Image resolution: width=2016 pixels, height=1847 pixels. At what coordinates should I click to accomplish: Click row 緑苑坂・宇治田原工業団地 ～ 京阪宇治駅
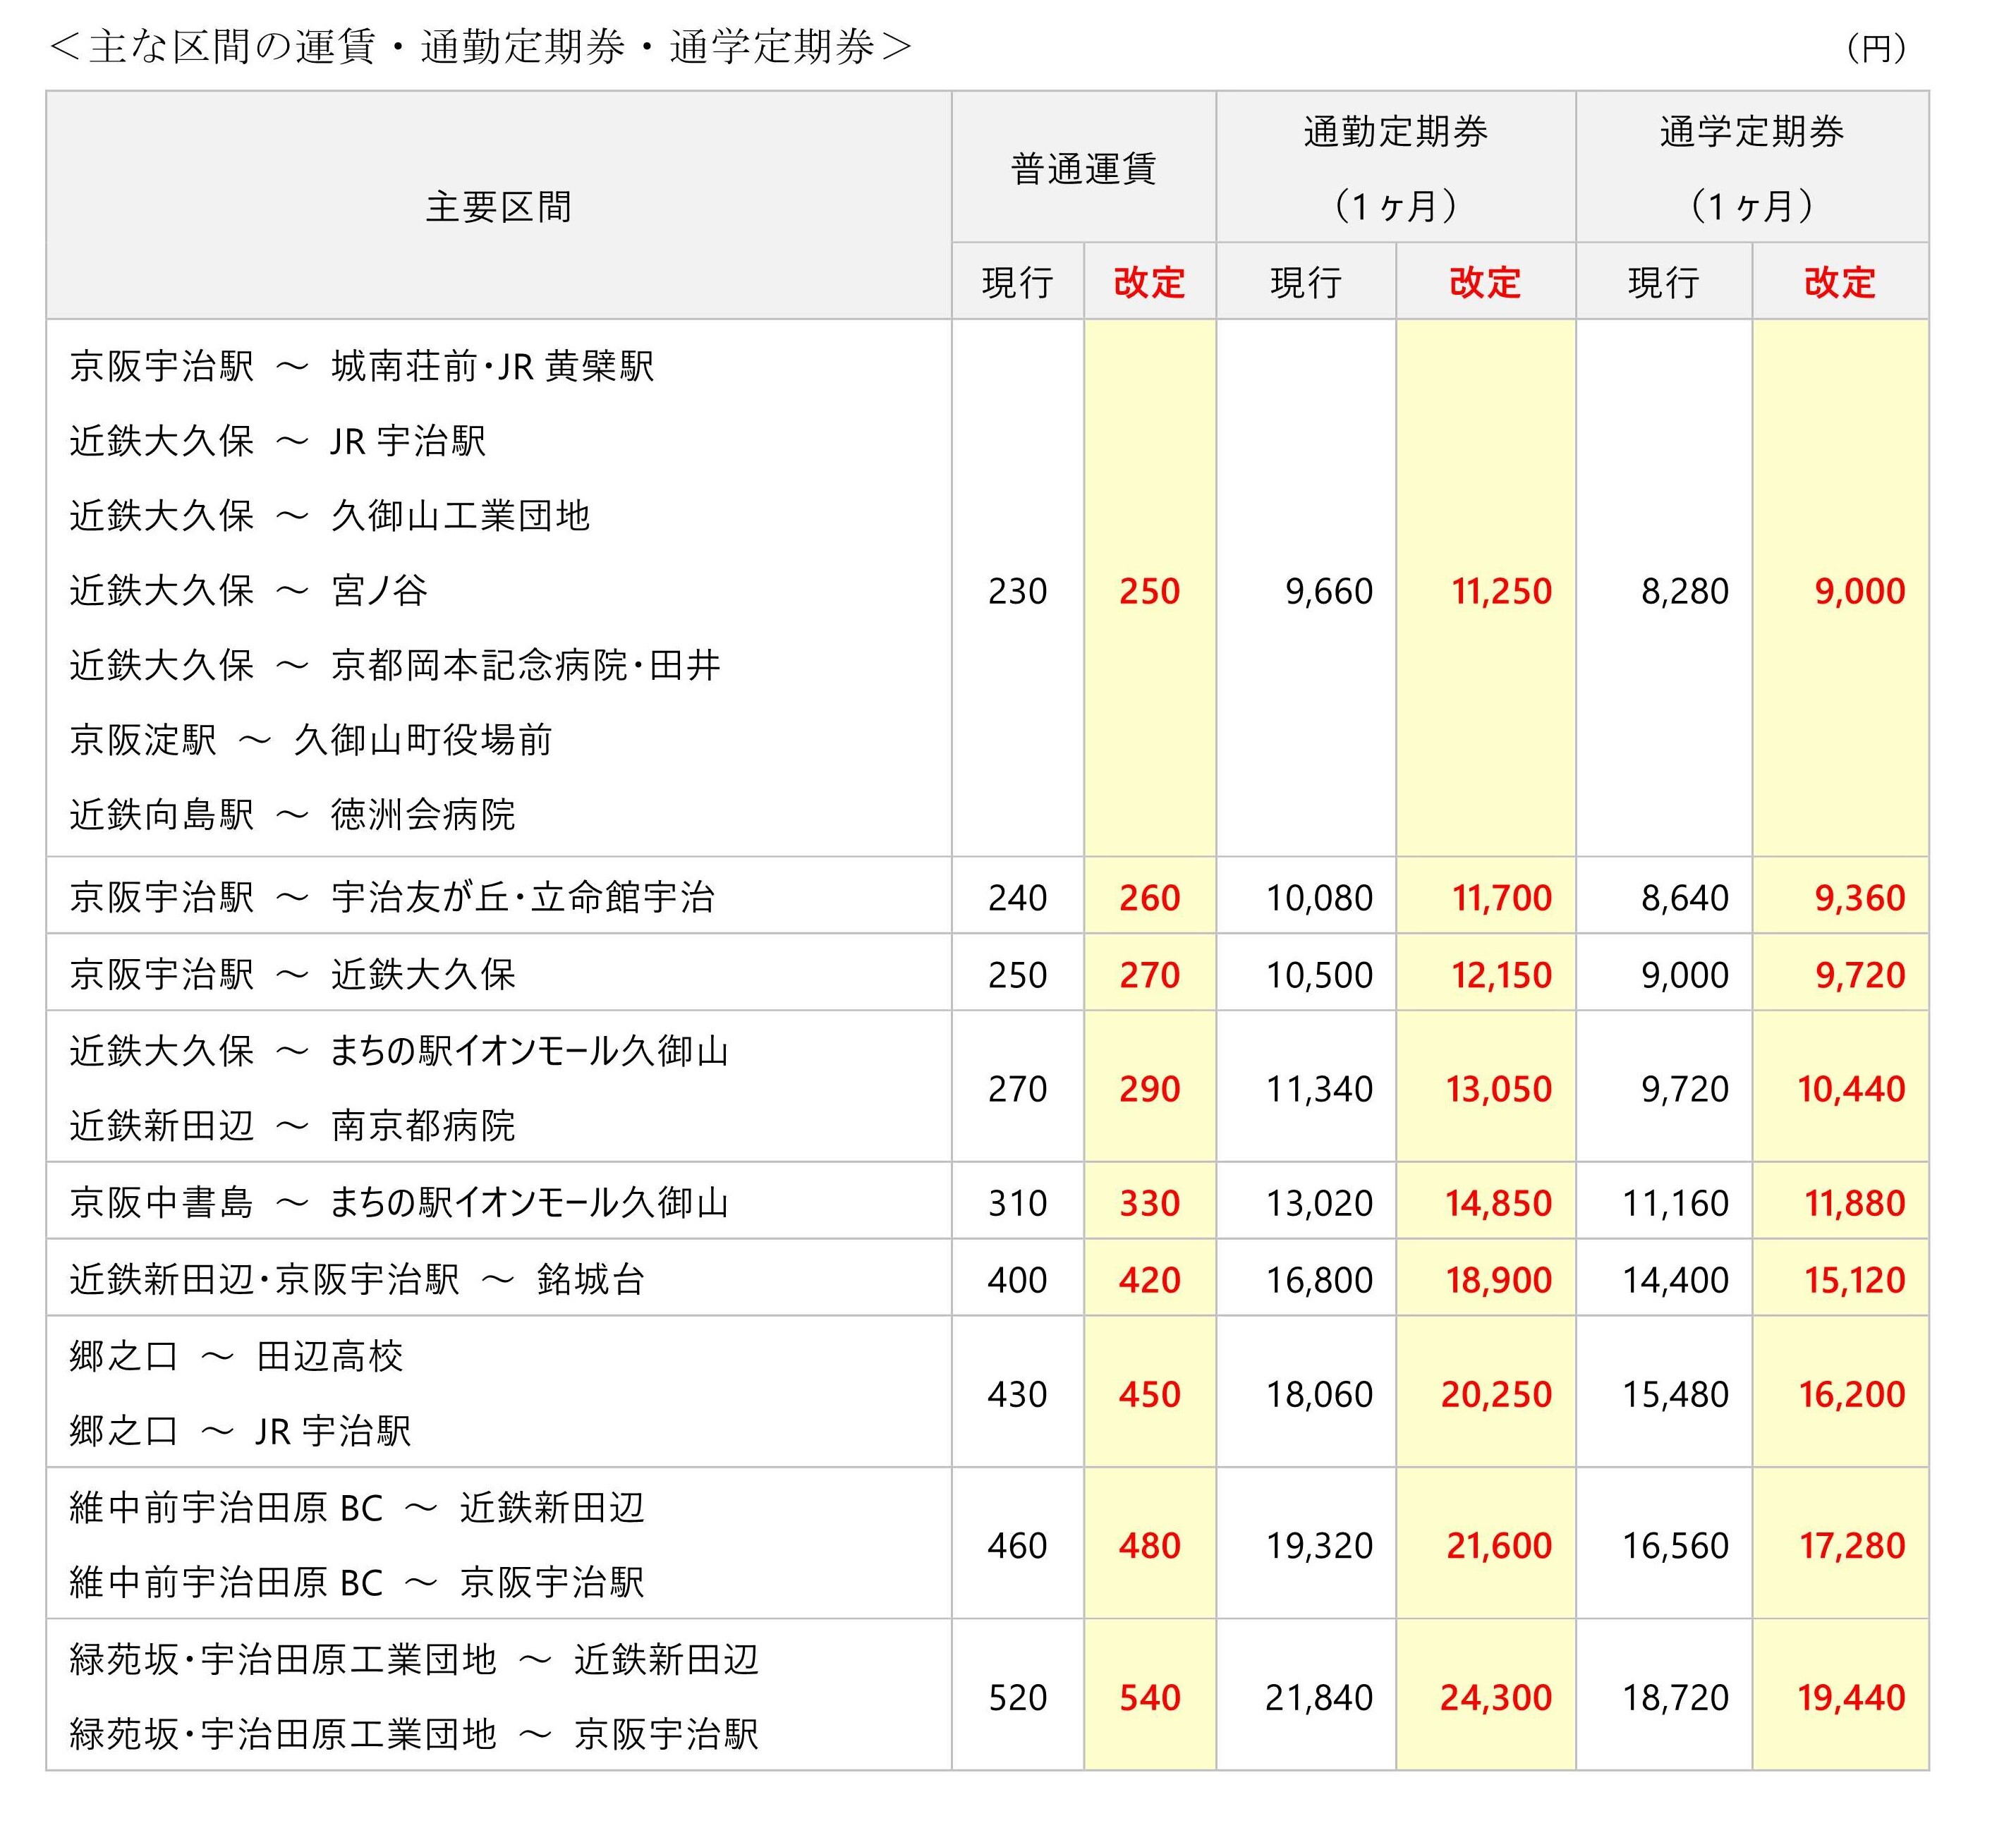414,1734
